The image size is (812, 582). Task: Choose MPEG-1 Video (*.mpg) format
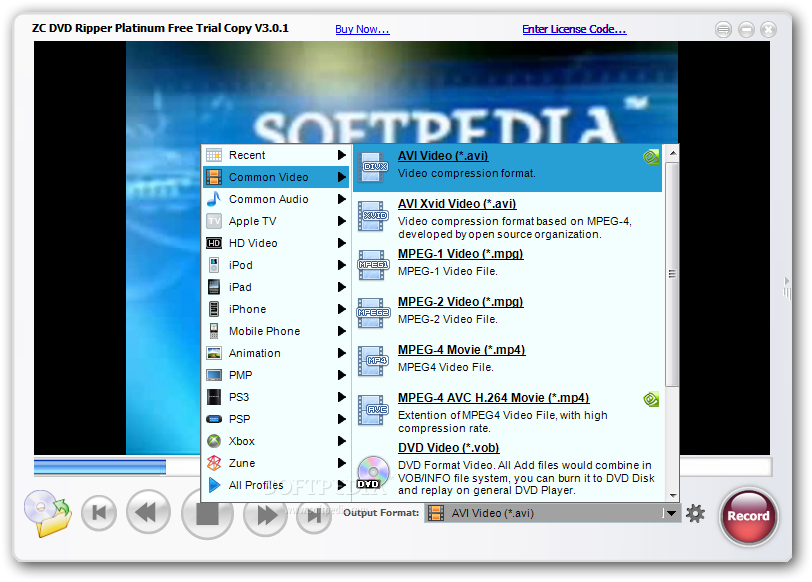[x=508, y=265]
